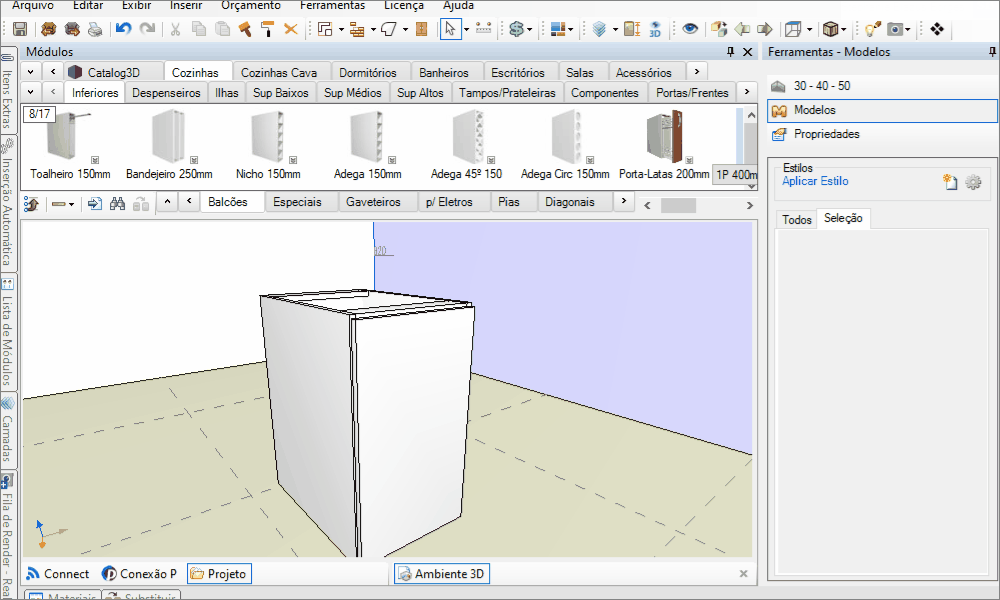Click the Cut scissors icon
Viewport: 1000px width, 600px height.
coord(175,29)
